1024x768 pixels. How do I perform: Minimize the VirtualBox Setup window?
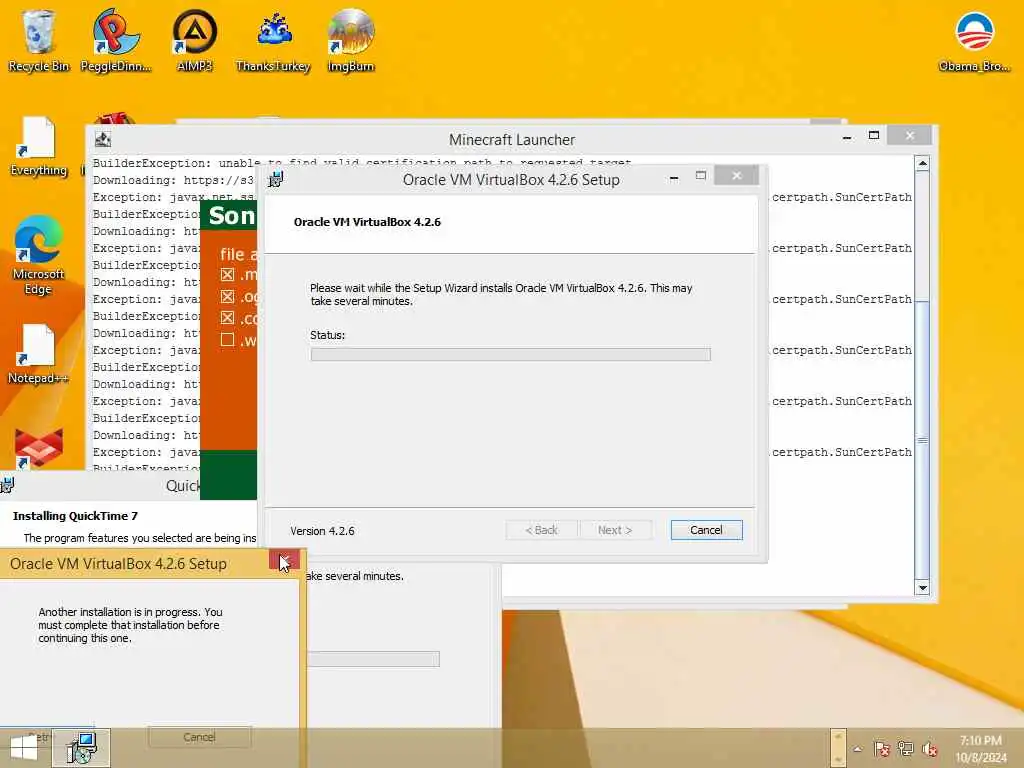[x=674, y=178]
